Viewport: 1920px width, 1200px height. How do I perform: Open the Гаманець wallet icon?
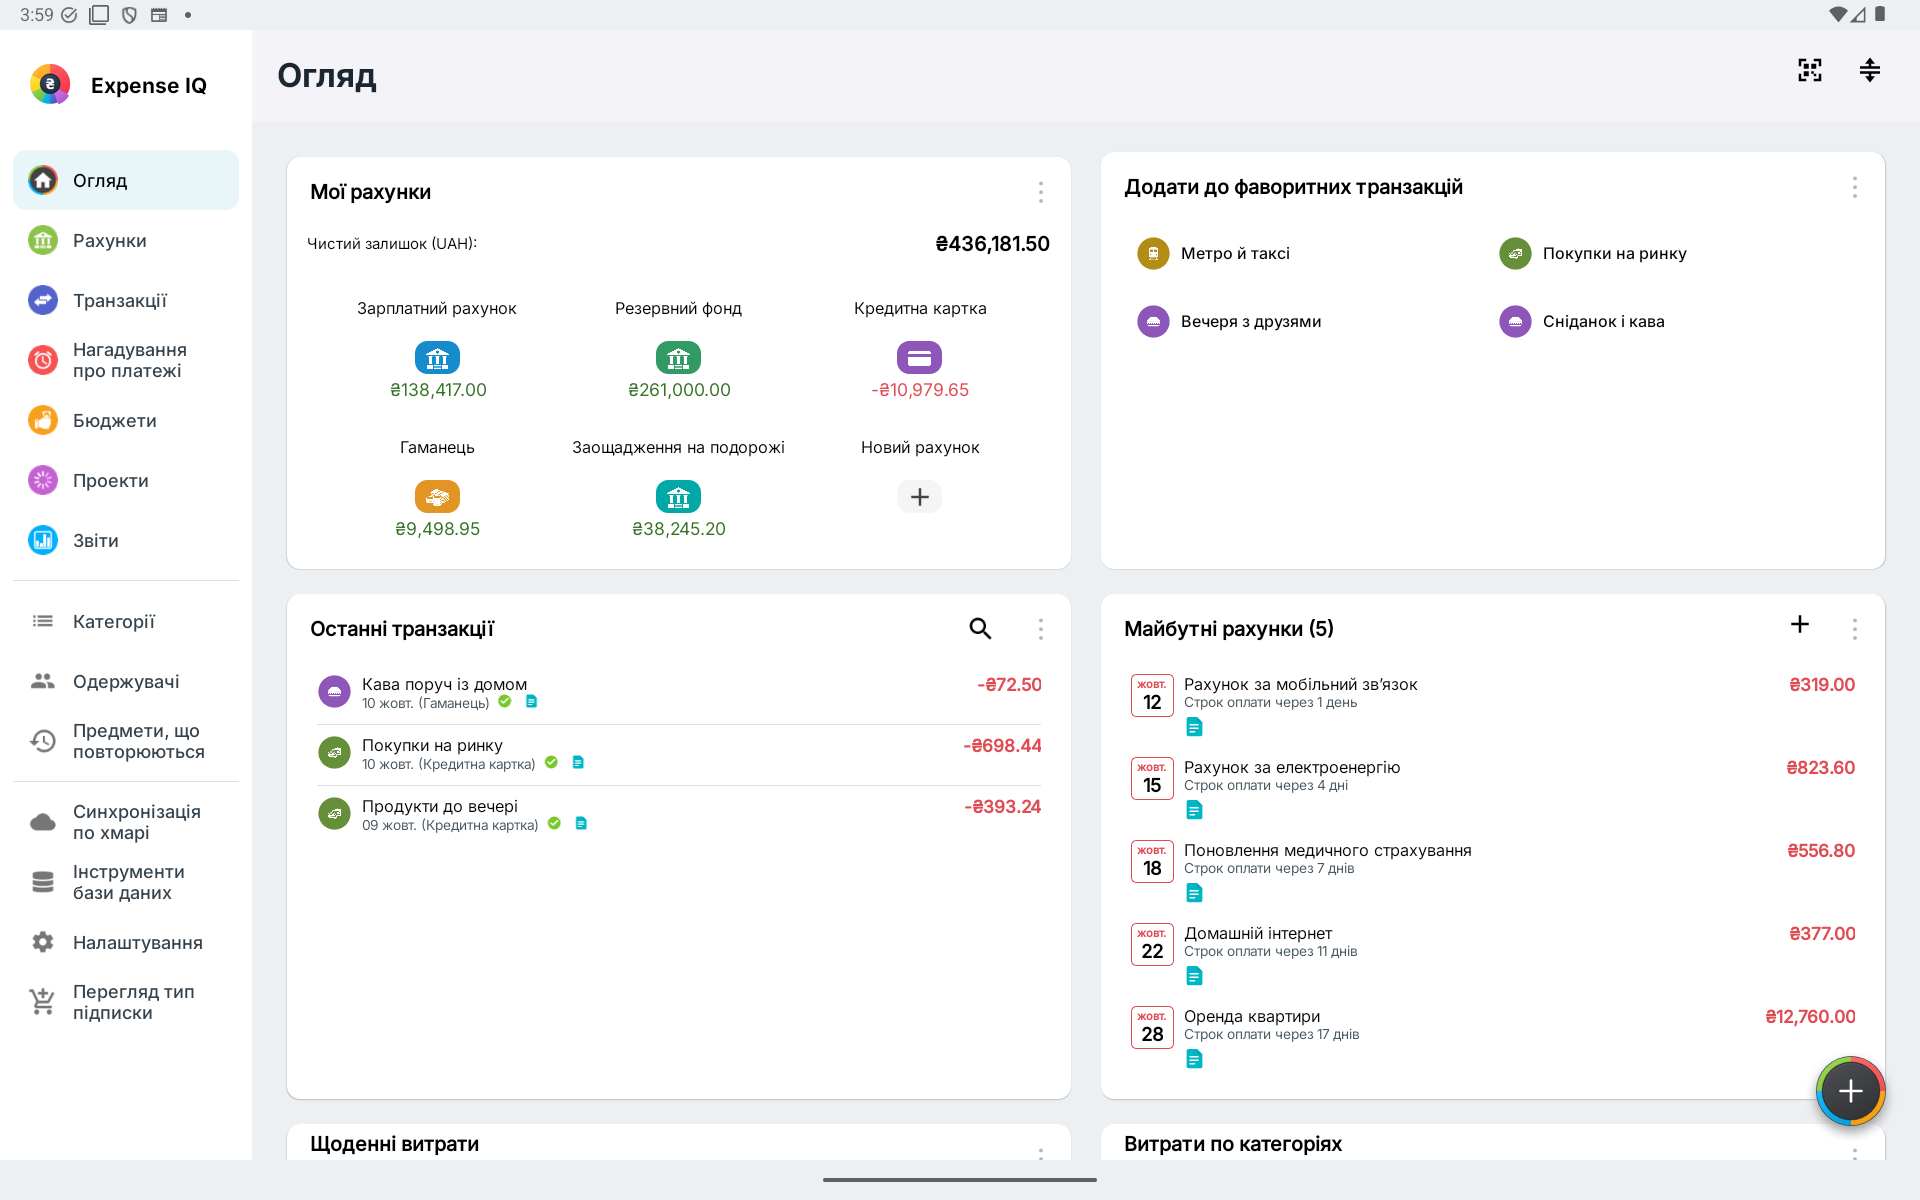tap(437, 496)
